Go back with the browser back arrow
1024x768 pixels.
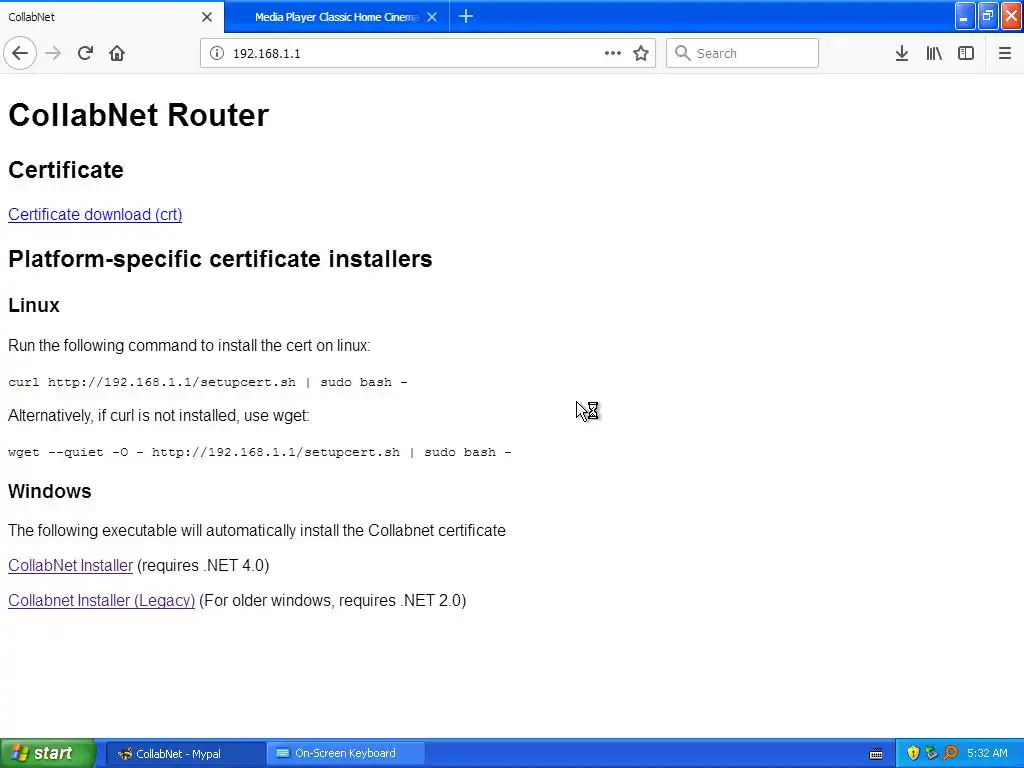20,53
